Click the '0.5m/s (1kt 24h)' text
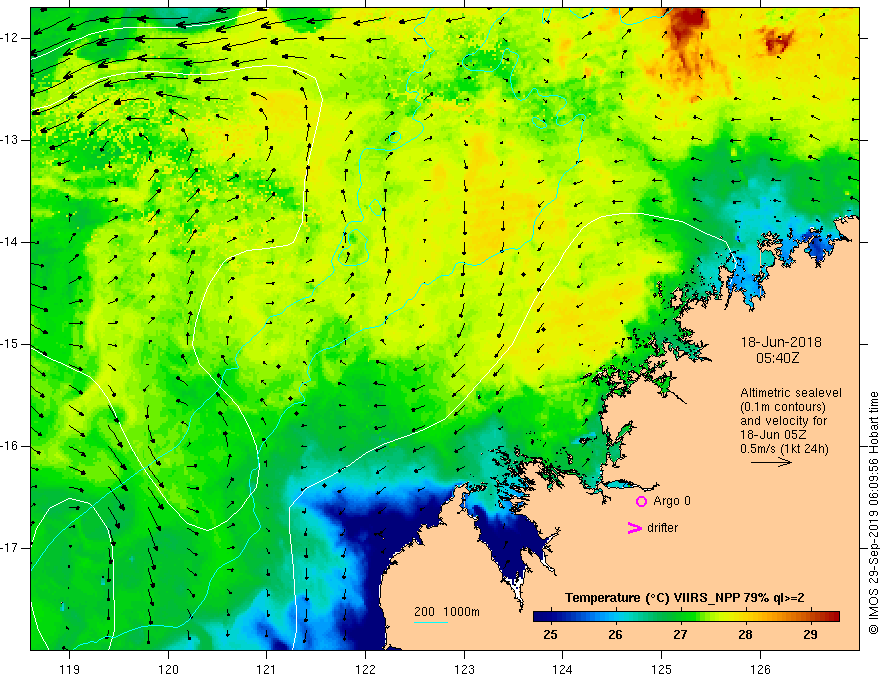Viewport: 880px width, 680px height. [x=784, y=449]
